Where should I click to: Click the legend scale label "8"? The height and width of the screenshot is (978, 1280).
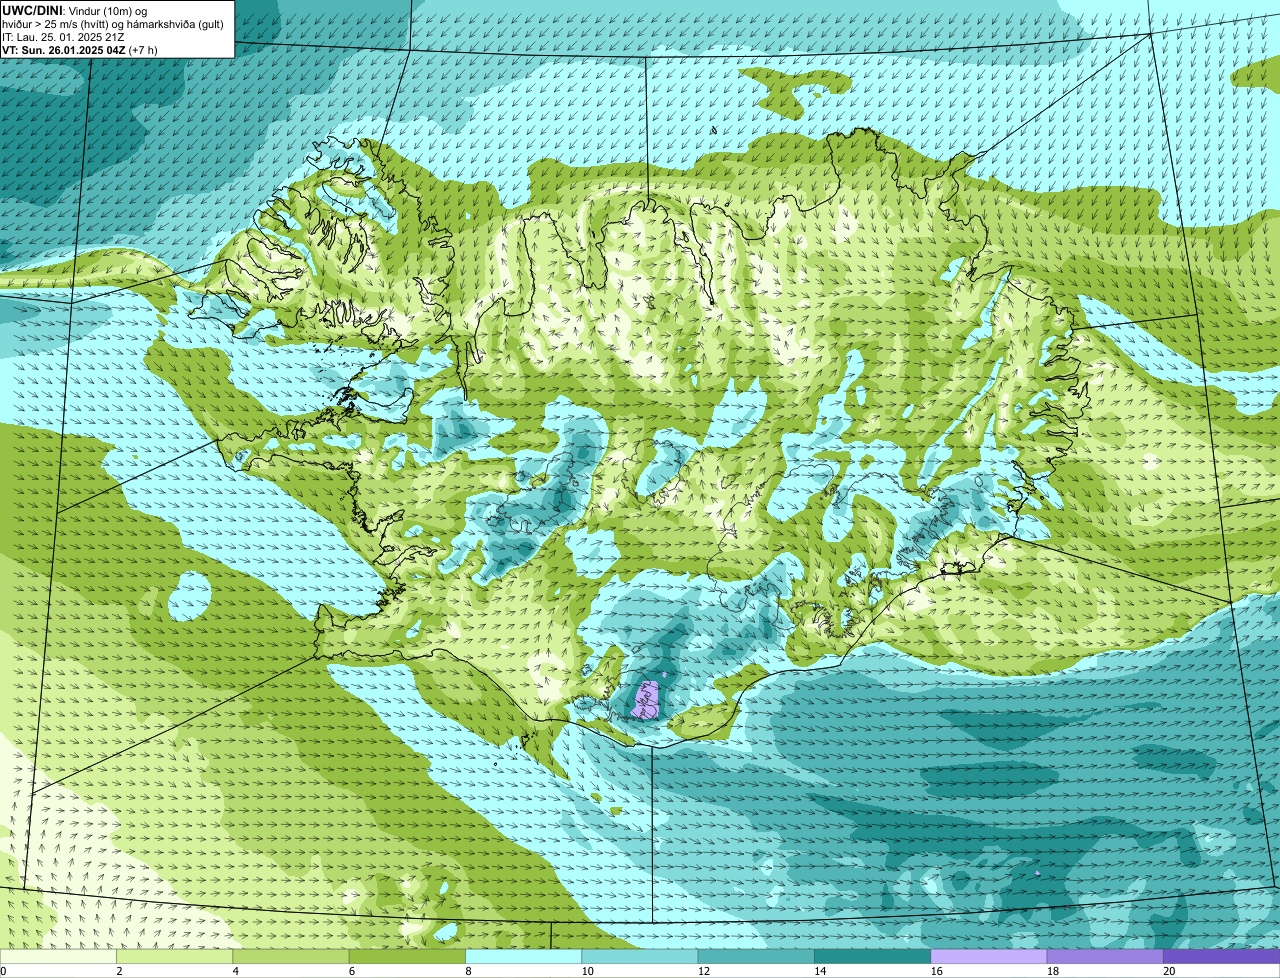pos(468,971)
